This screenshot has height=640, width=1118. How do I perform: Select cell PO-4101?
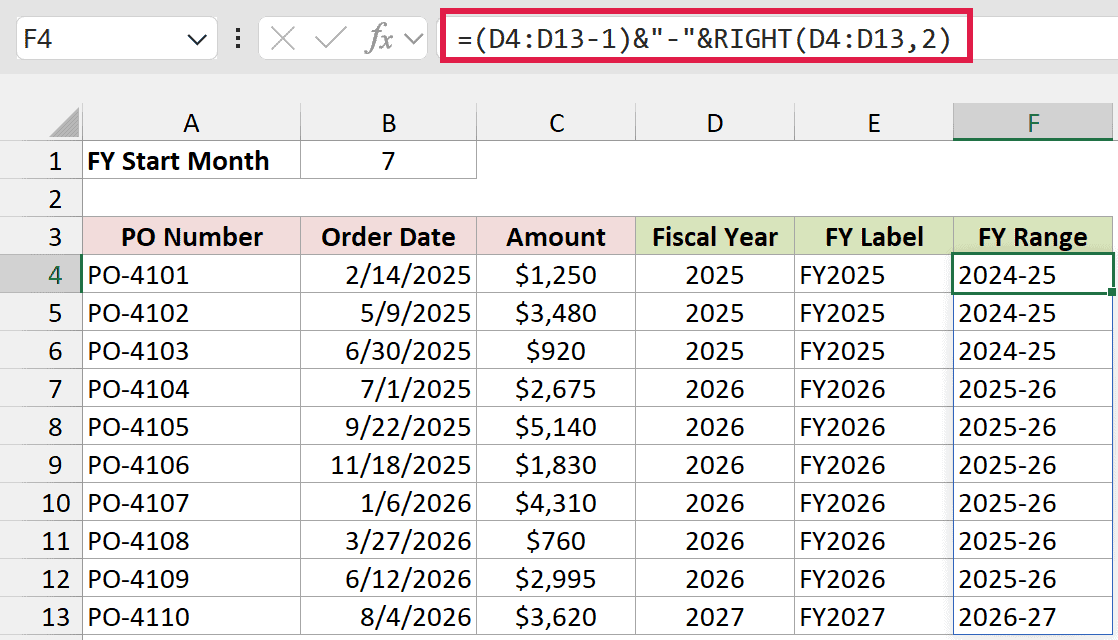pos(191,274)
